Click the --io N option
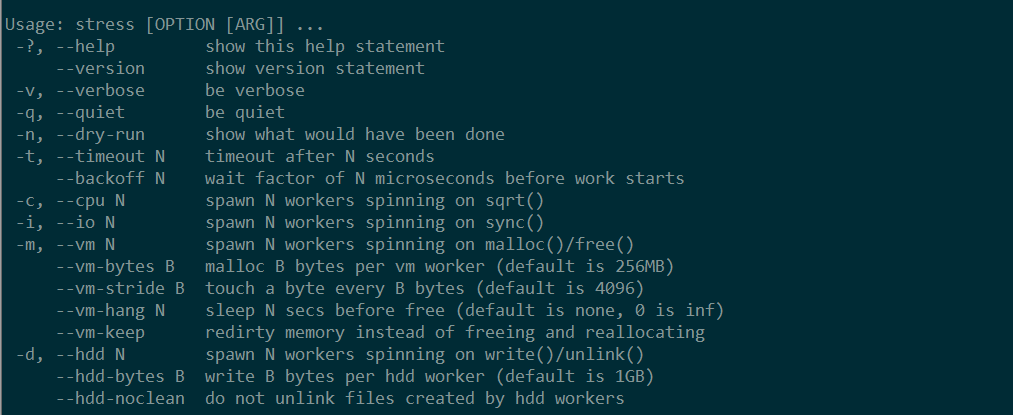The image size is (1013, 415). (x=85, y=223)
